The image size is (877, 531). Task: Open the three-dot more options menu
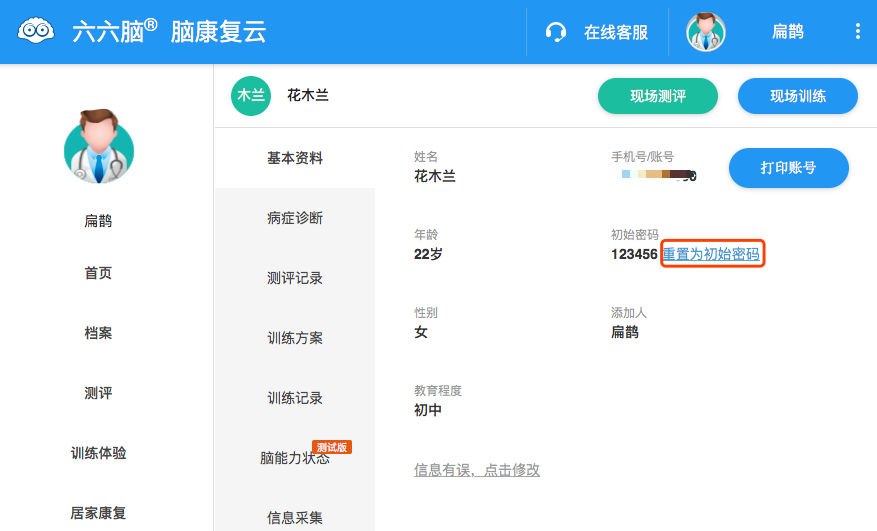point(857,32)
